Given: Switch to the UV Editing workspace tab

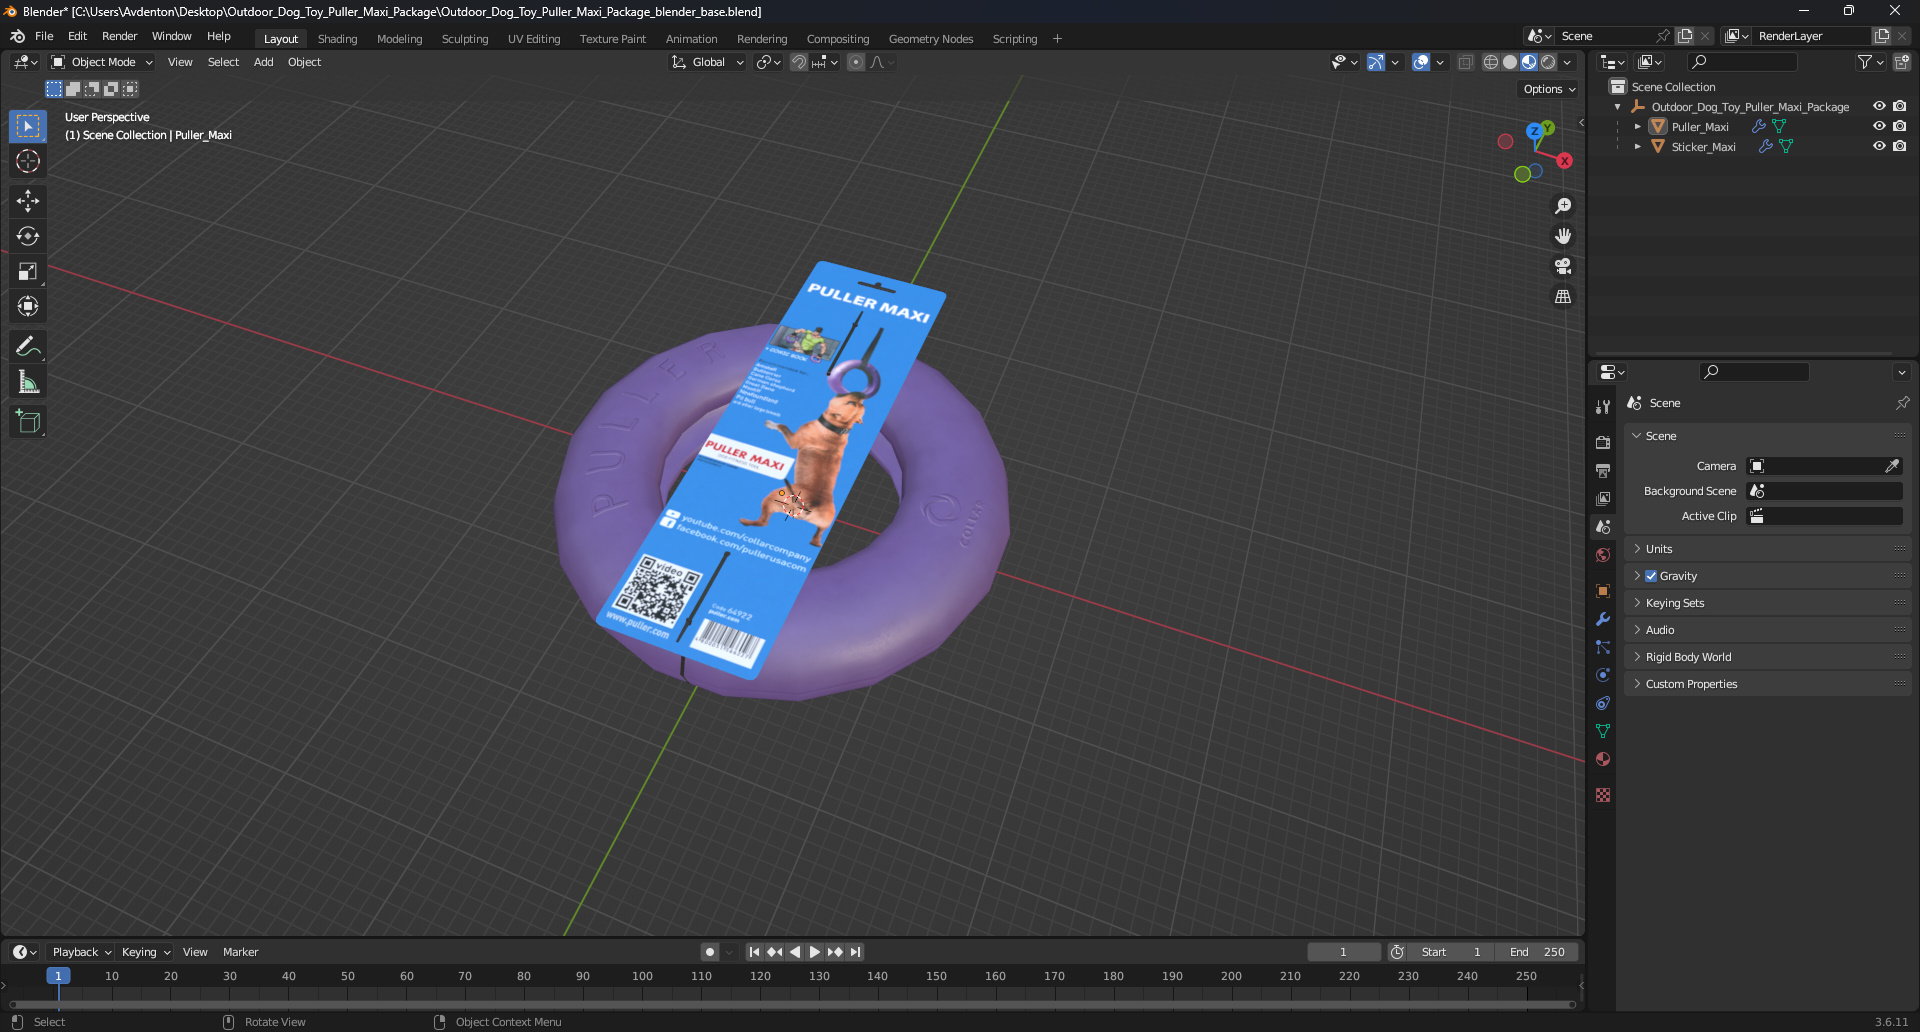Looking at the screenshot, I should pos(534,39).
